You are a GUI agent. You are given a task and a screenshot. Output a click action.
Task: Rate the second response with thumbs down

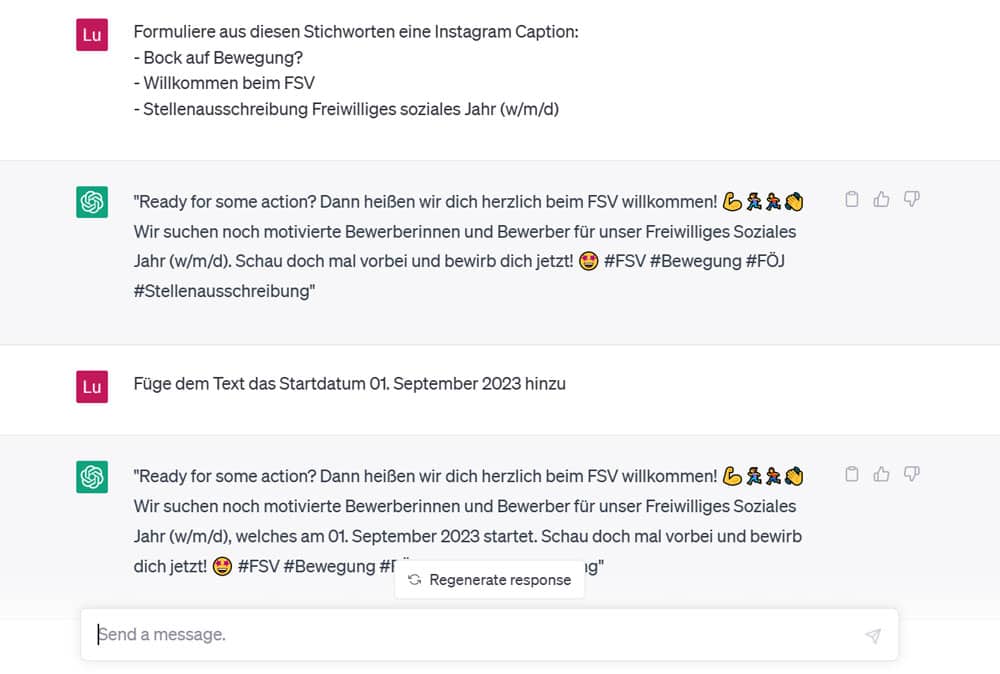[x=911, y=474]
